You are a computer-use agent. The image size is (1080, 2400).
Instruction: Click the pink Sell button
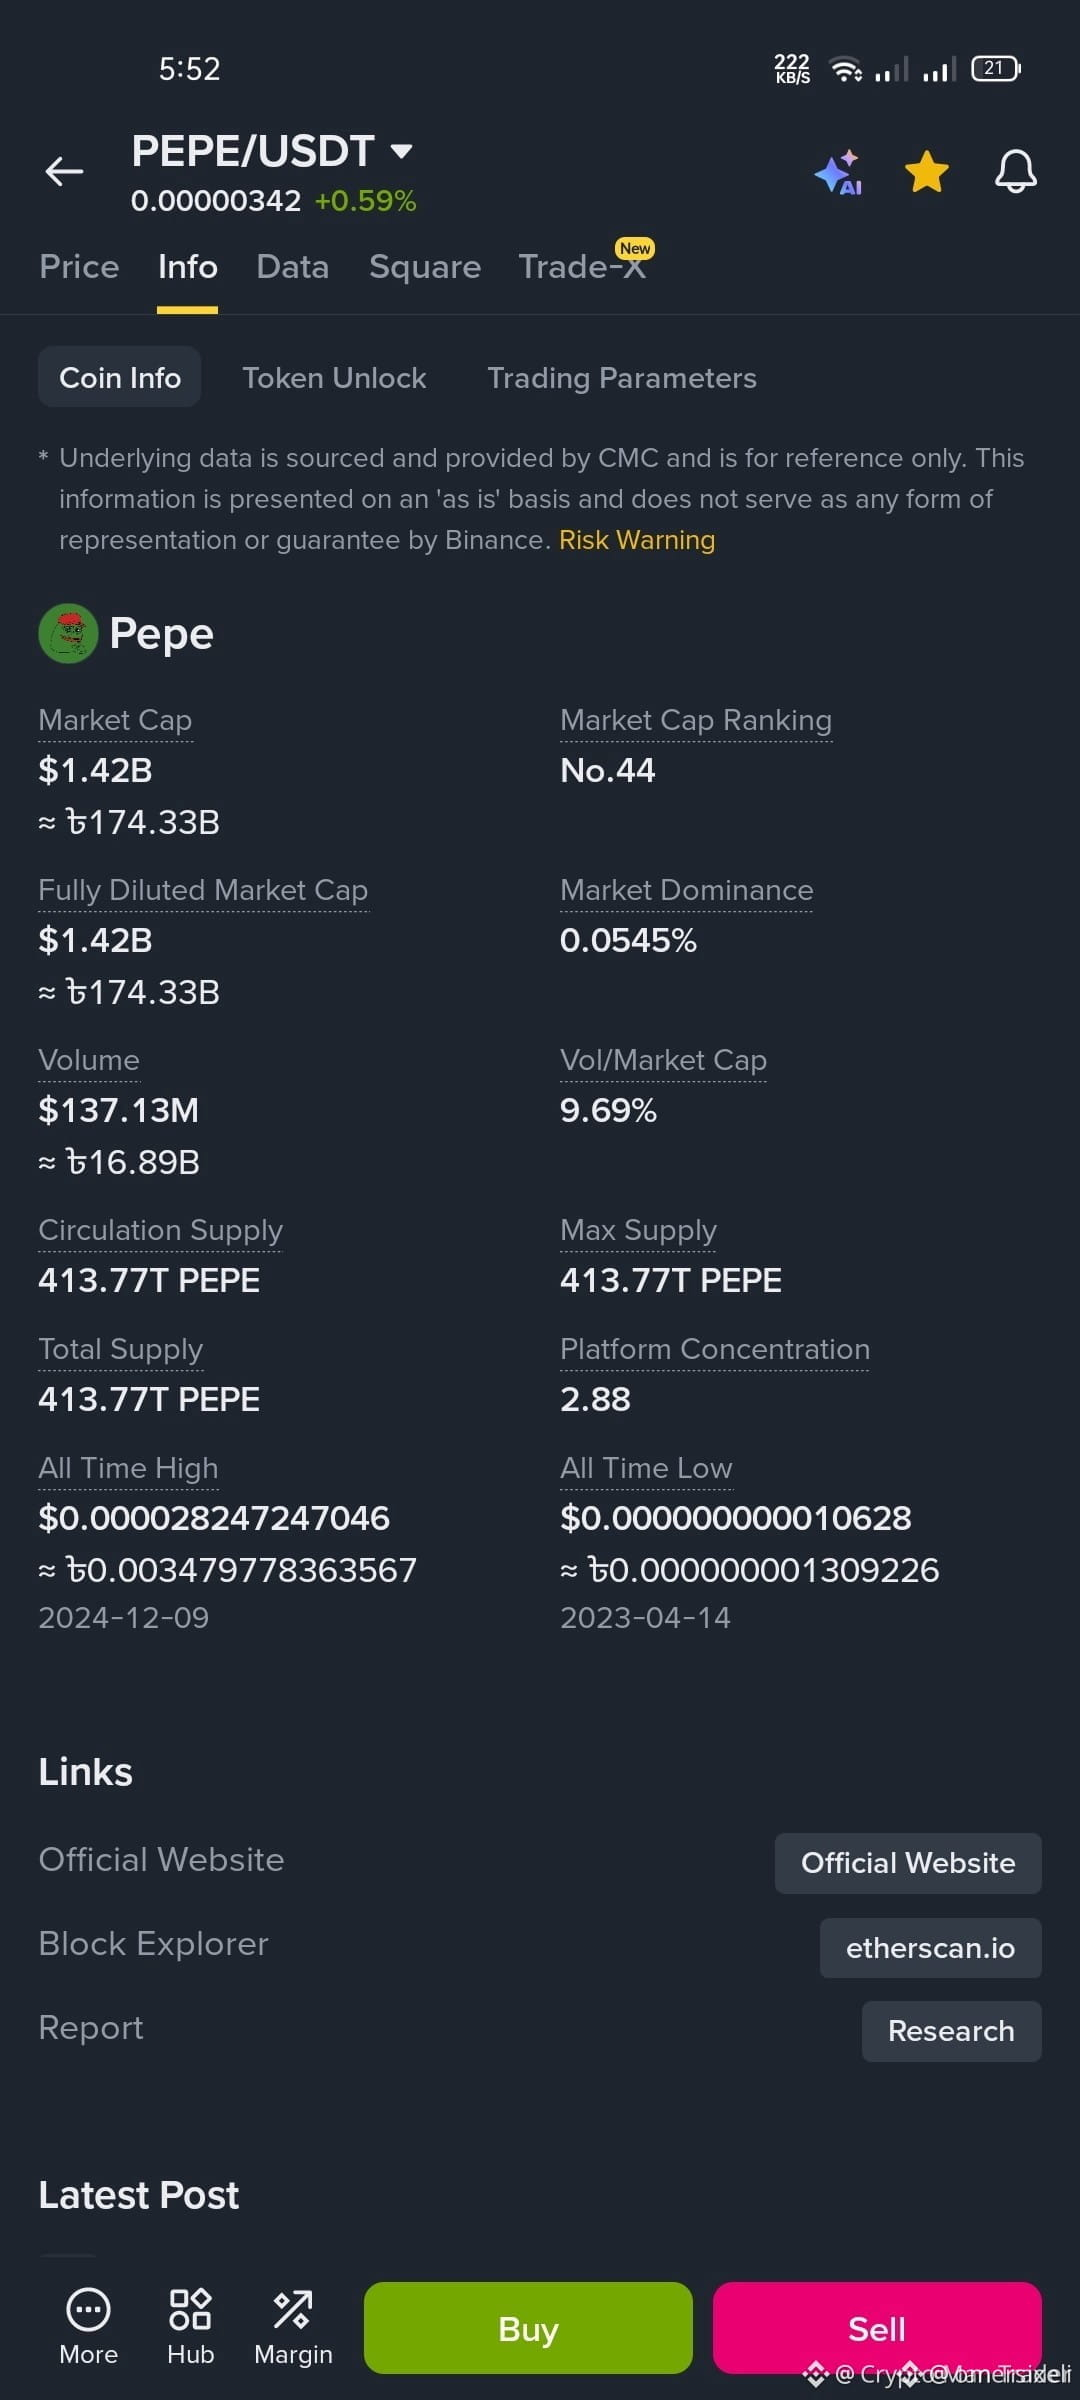pyautogui.click(x=877, y=2328)
